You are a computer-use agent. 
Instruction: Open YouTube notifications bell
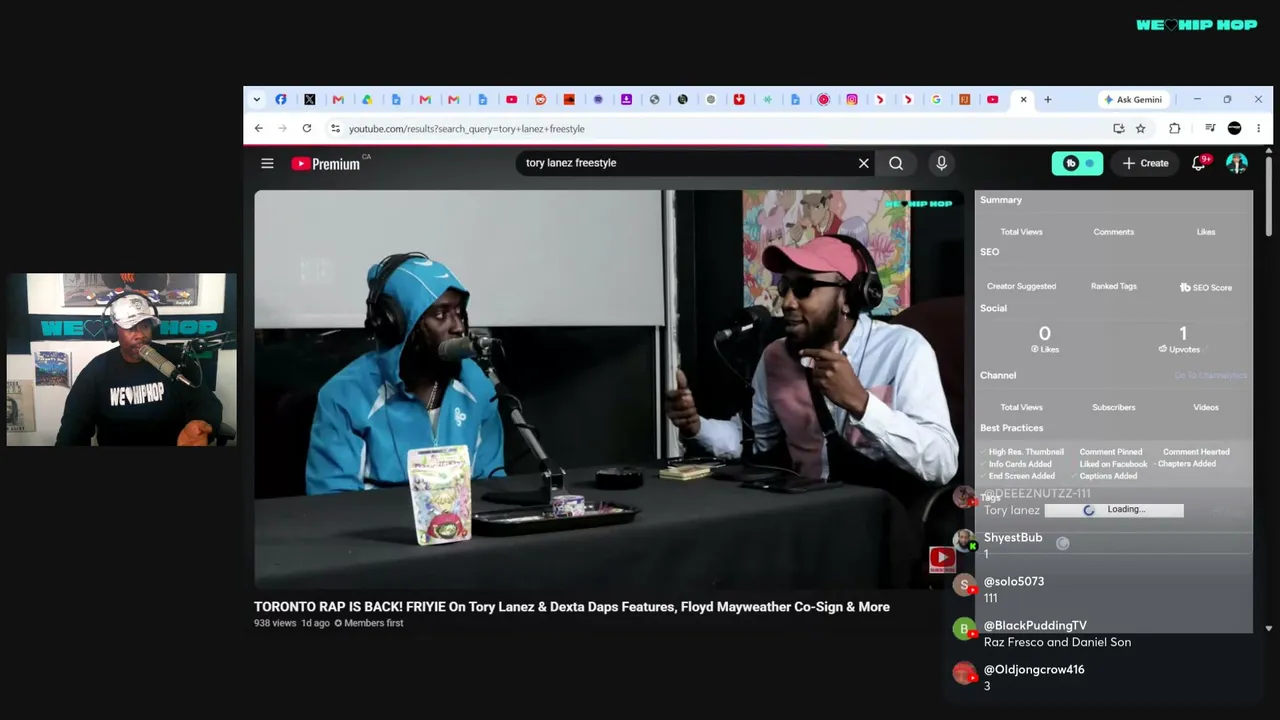click(1199, 163)
